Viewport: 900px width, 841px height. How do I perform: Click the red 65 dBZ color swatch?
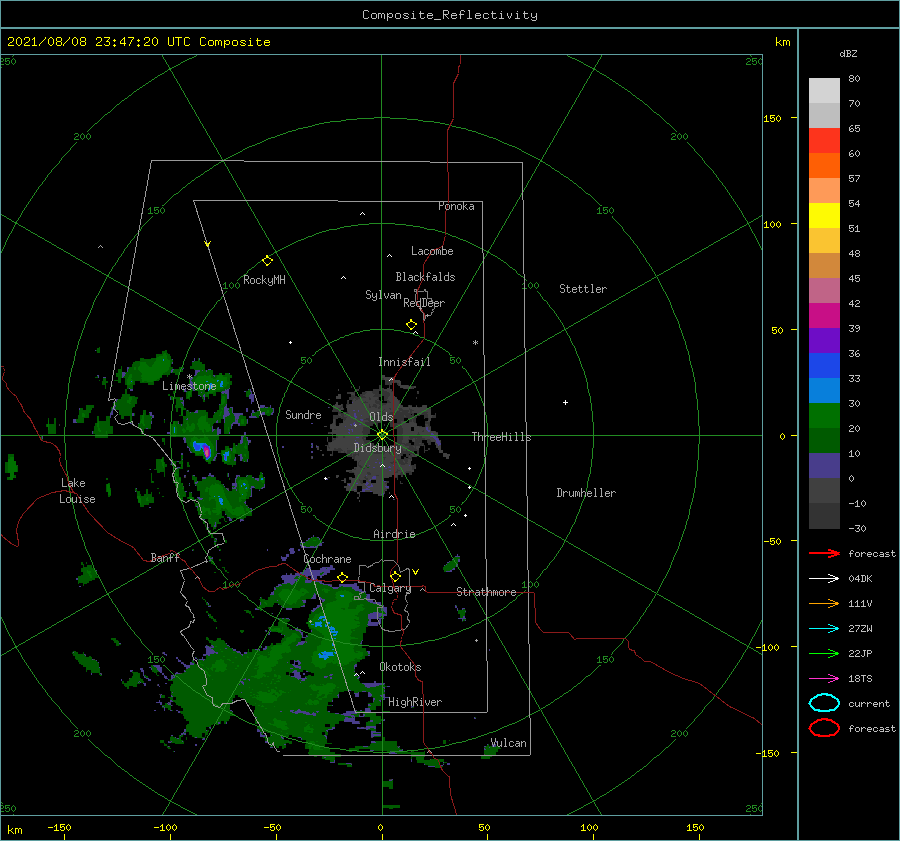pos(824,141)
